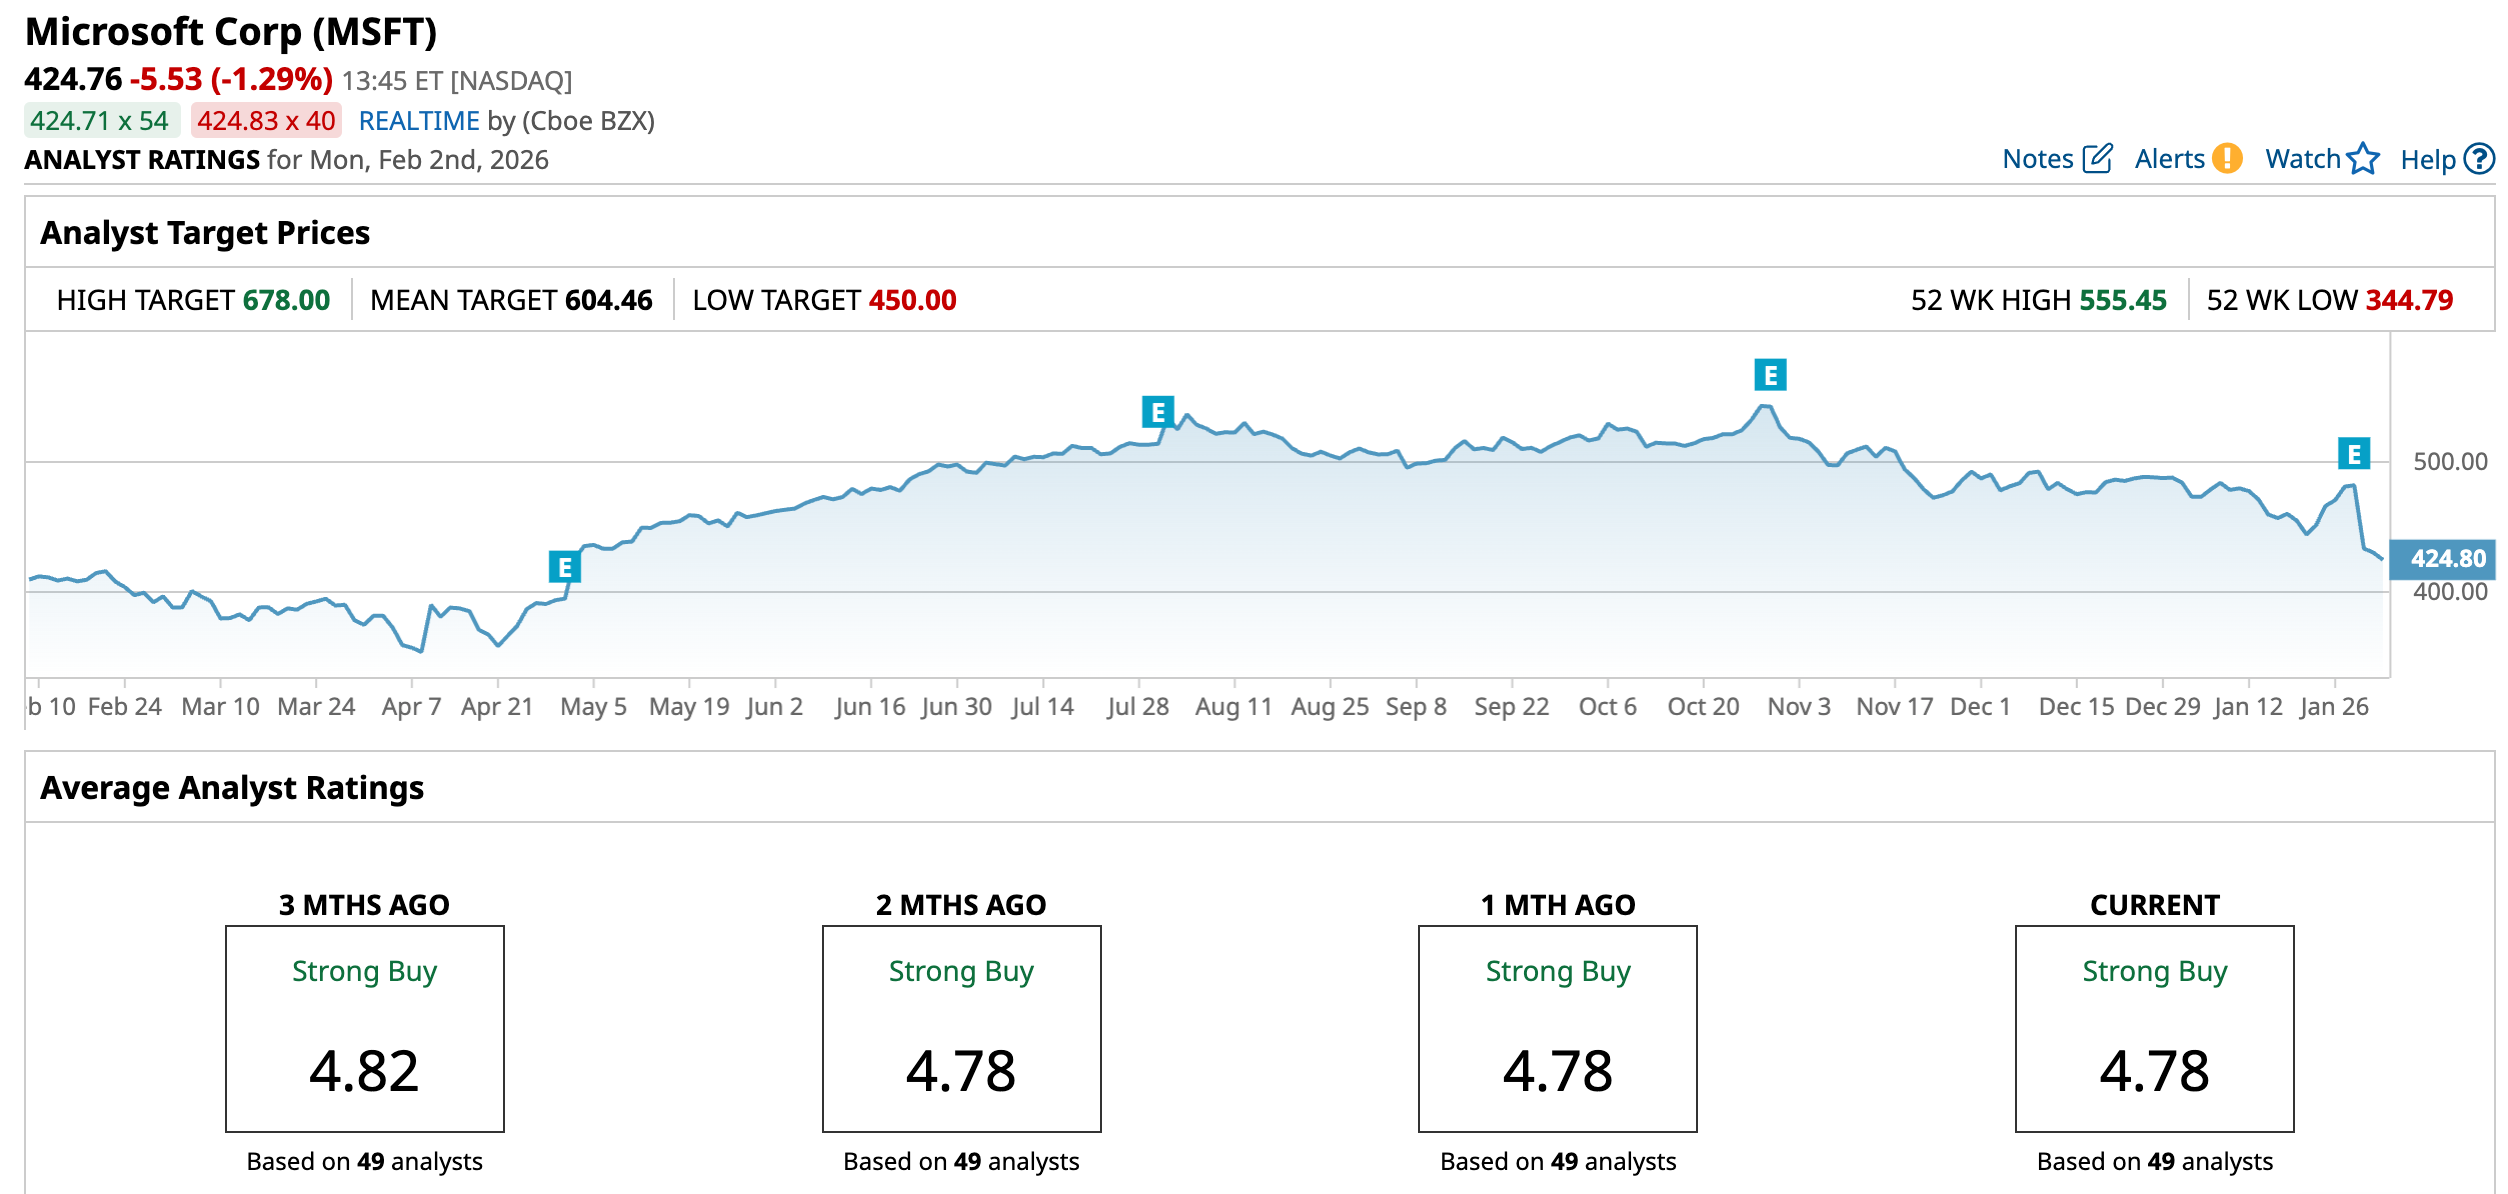Click the Help text link
Viewport: 2508px width, 1194px height.
(2427, 160)
